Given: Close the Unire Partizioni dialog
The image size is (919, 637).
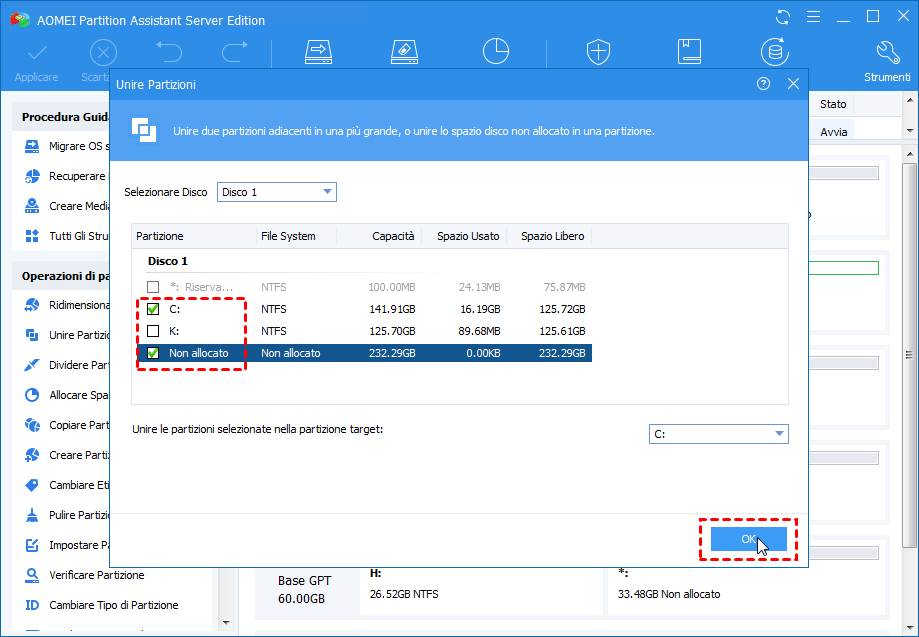Looking at the screenshot, I should (x=794, y=84).
